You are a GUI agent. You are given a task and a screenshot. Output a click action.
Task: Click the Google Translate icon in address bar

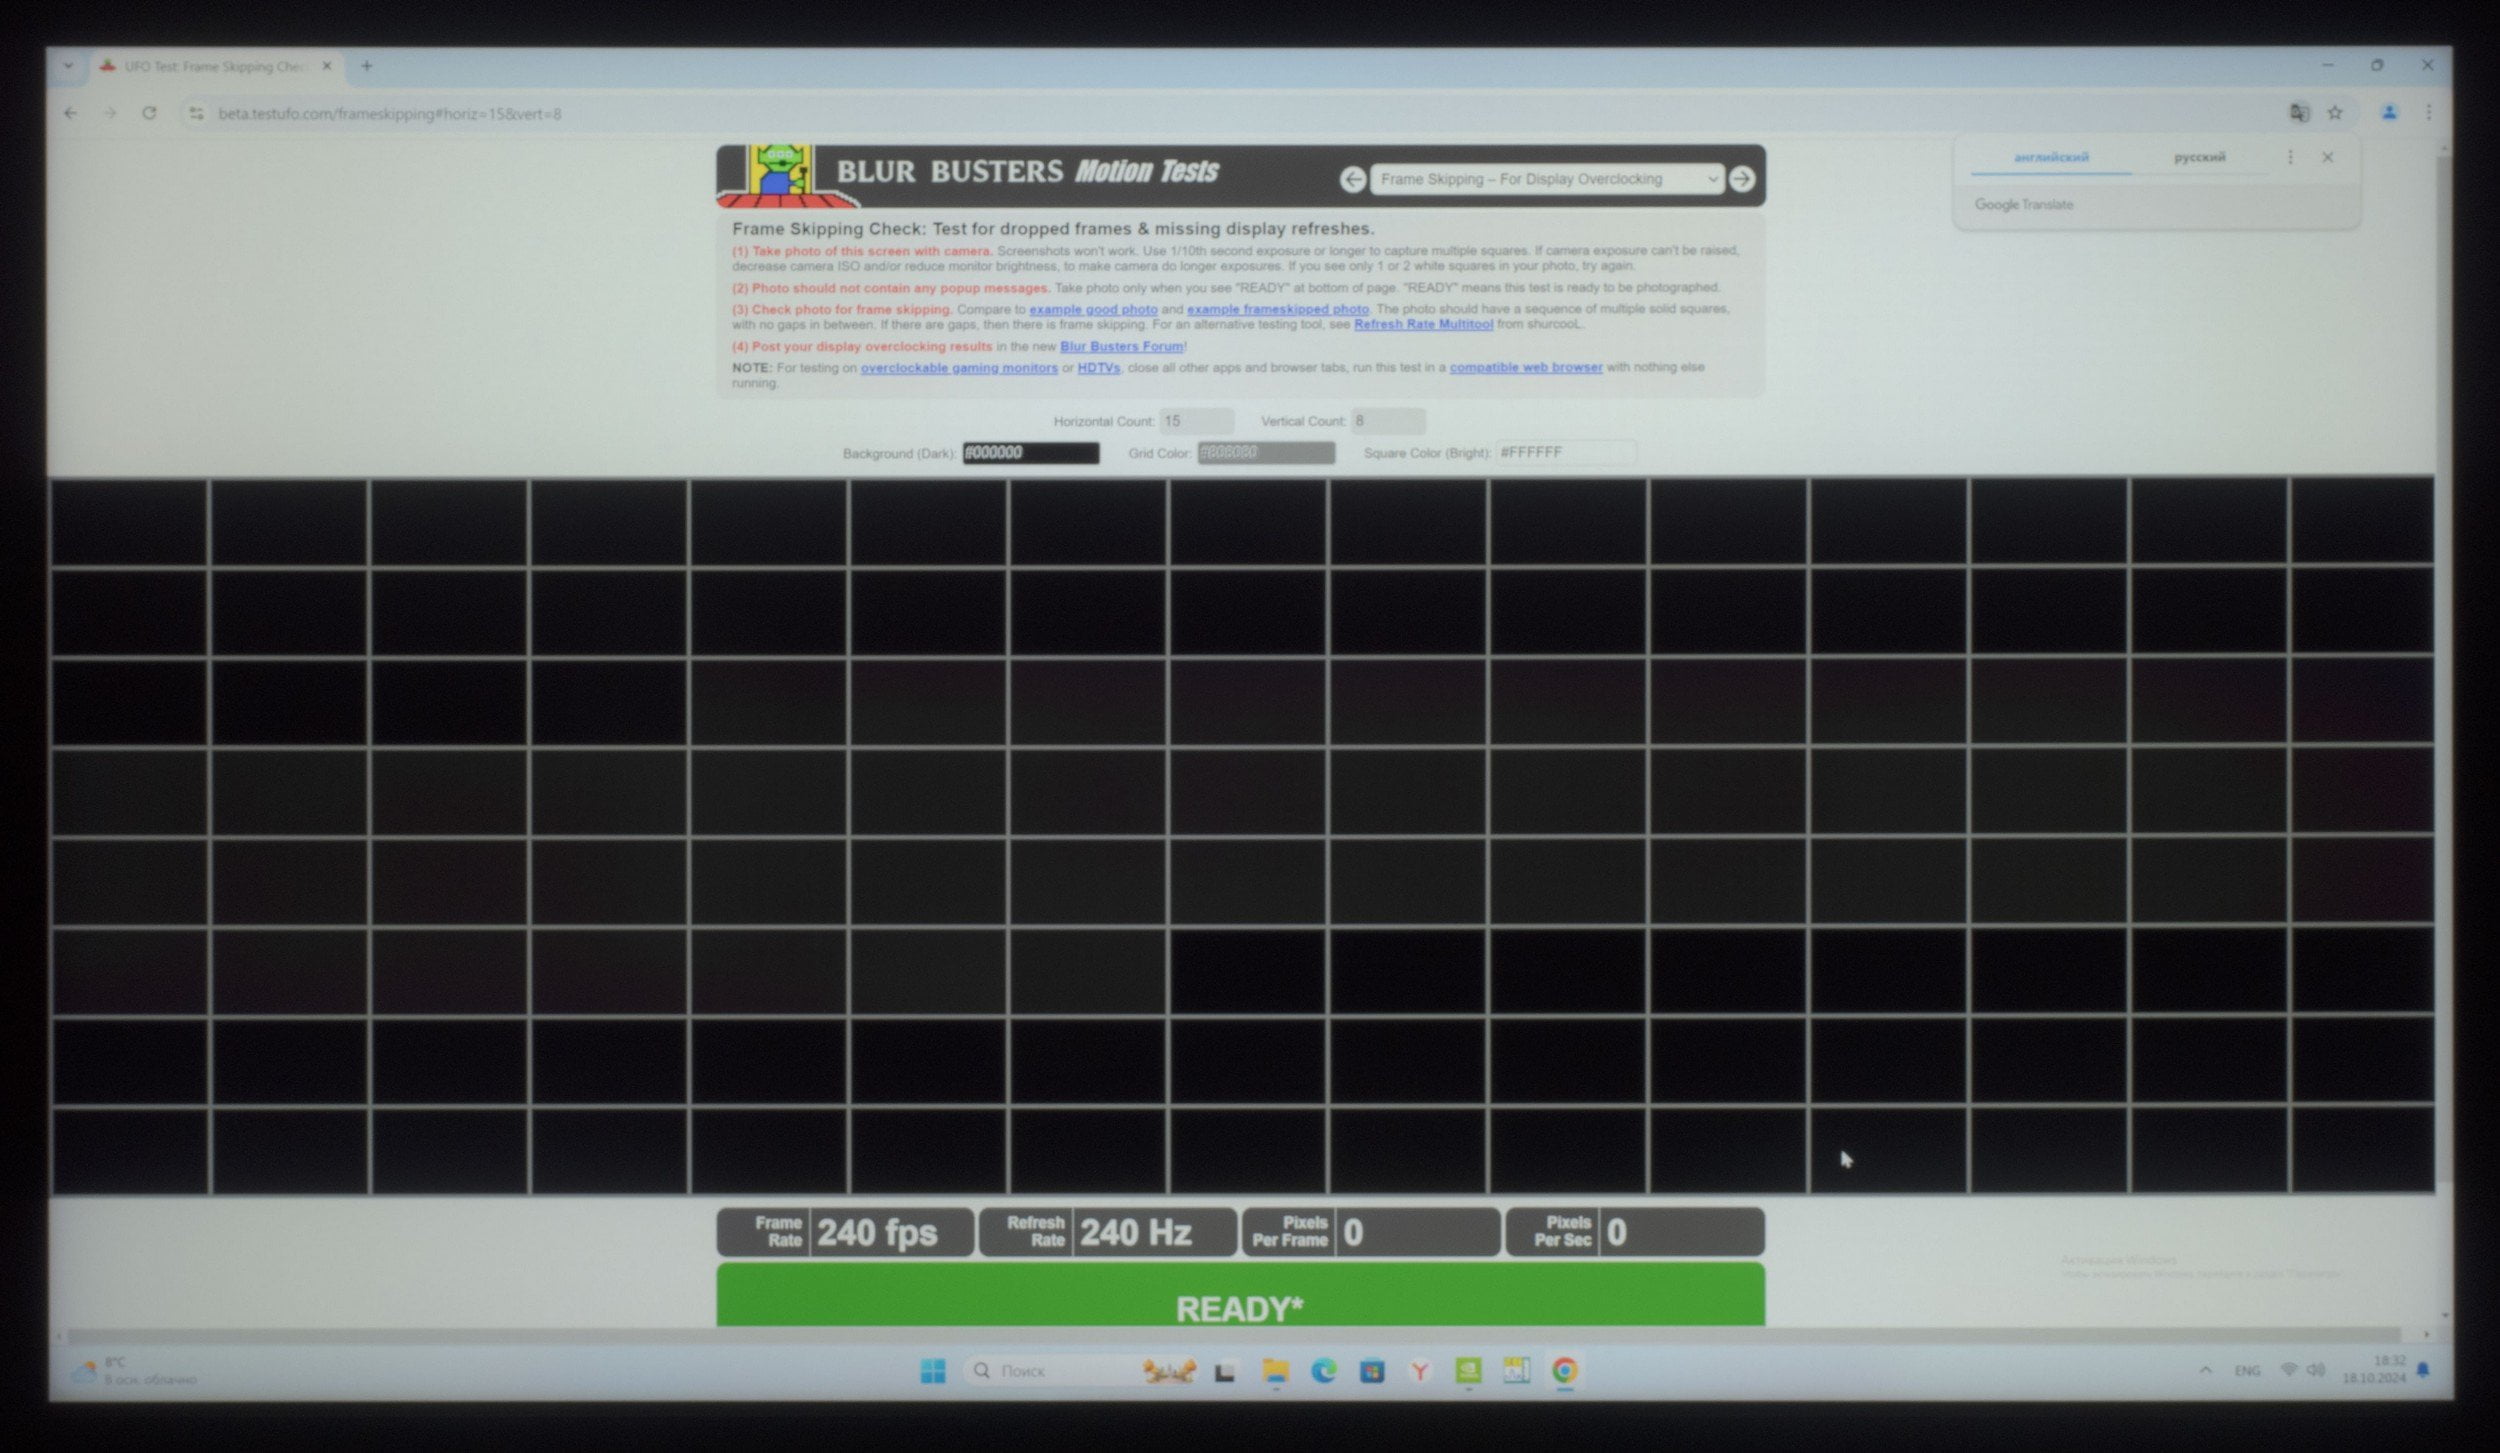pos(2299,113)
